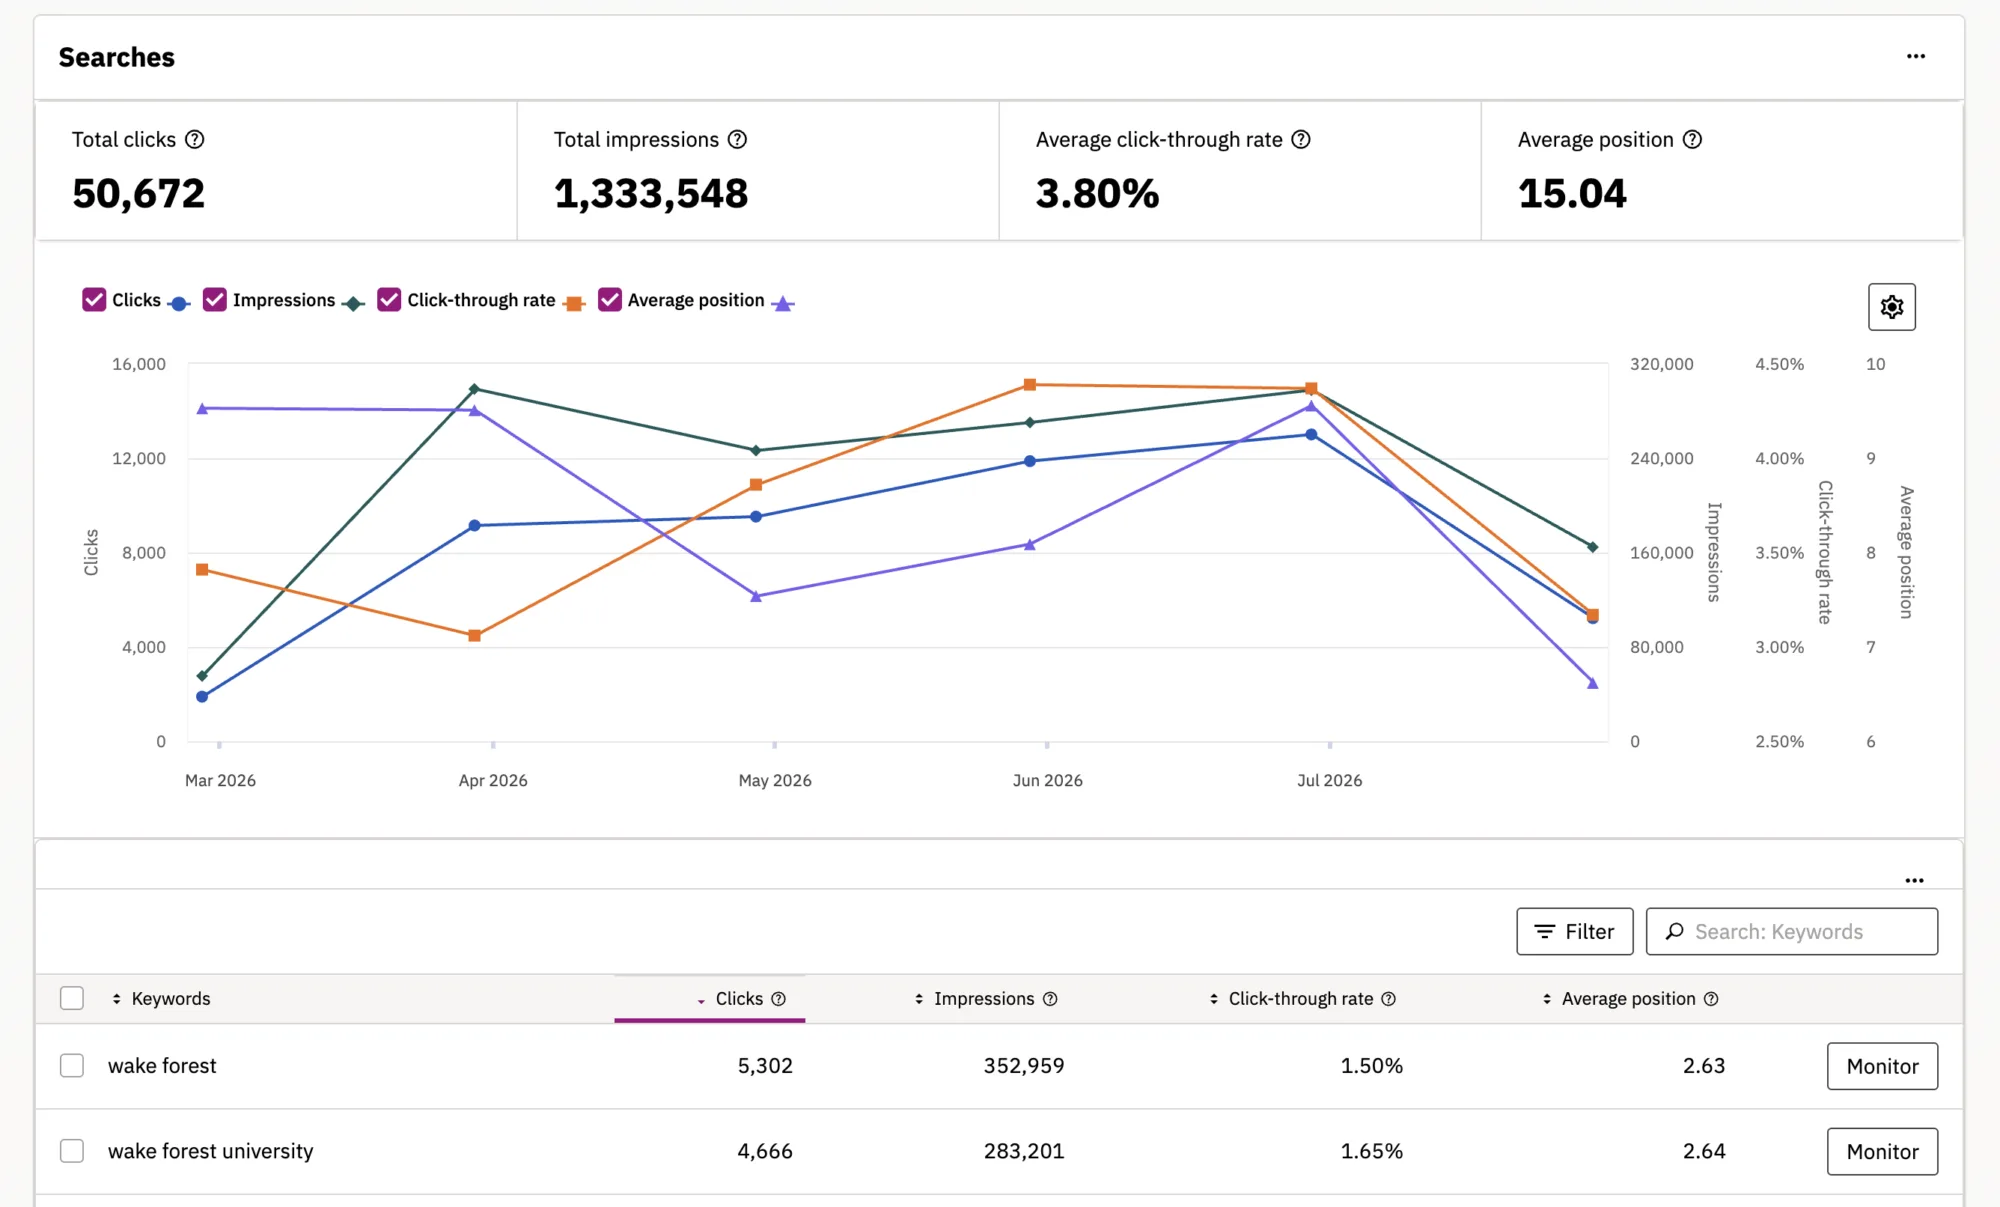The image size is (2000, 1207).
Task: Click the wake forest university keyword text
Action: (211, 1151)
